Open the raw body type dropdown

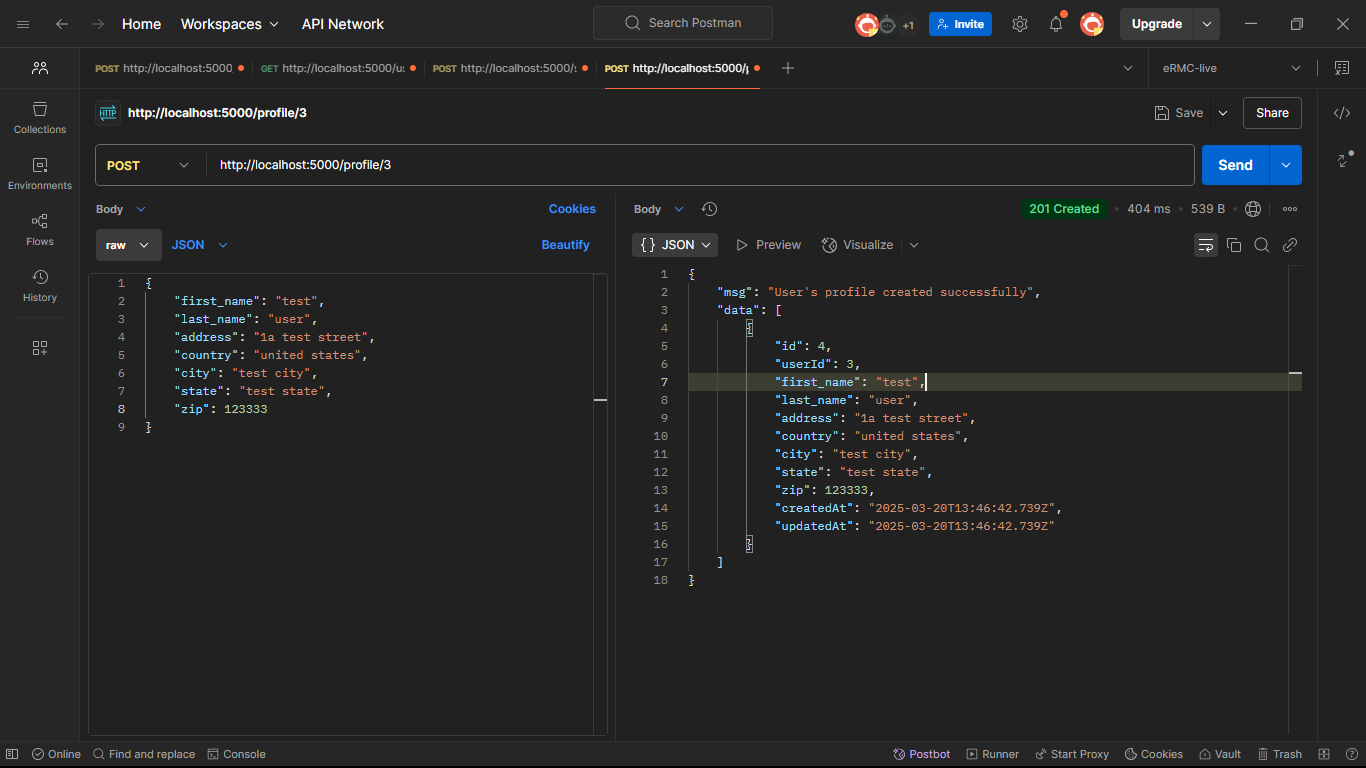(x=129, y=245)
